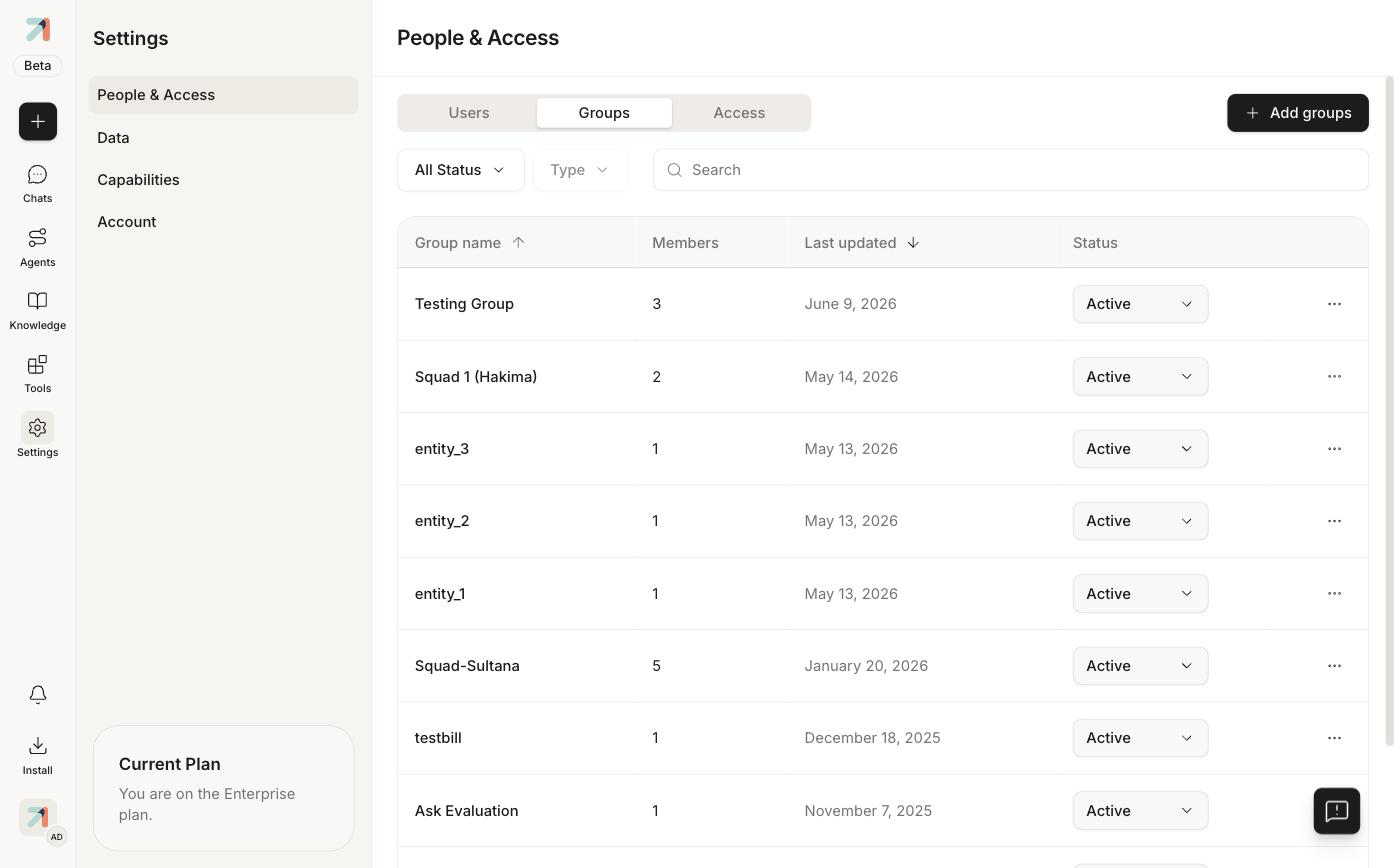Viewport: 1394px width, 868px height.
Task: Click the Beta badge
Action: click(37, 66)
